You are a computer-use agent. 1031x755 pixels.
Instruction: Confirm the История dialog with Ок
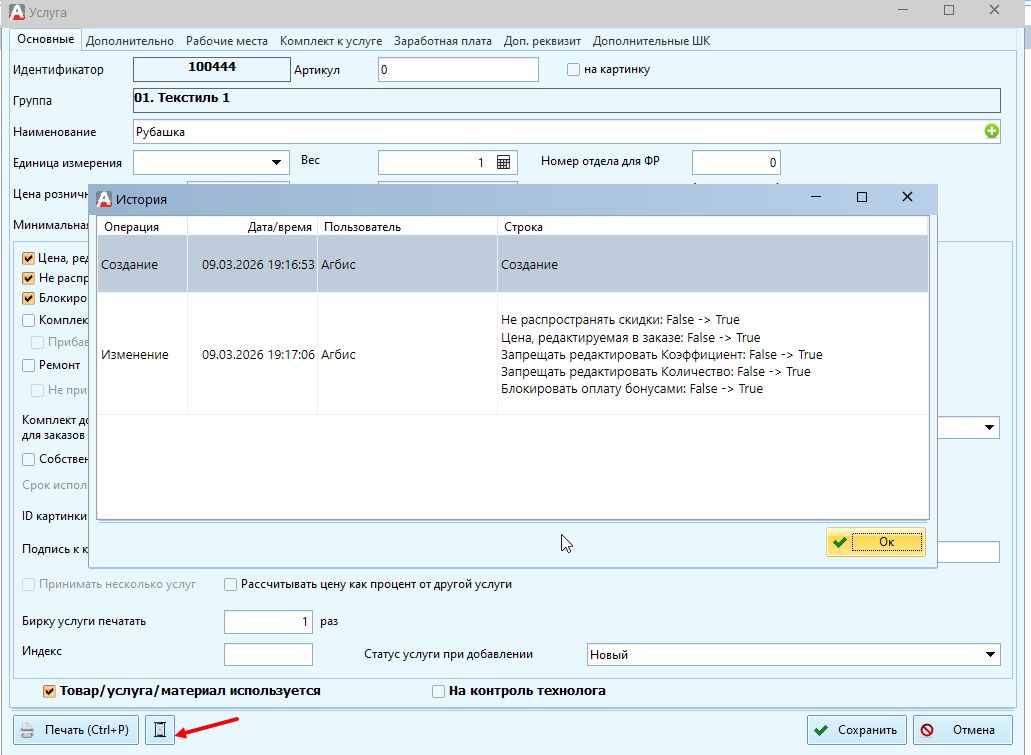[876, 542]
